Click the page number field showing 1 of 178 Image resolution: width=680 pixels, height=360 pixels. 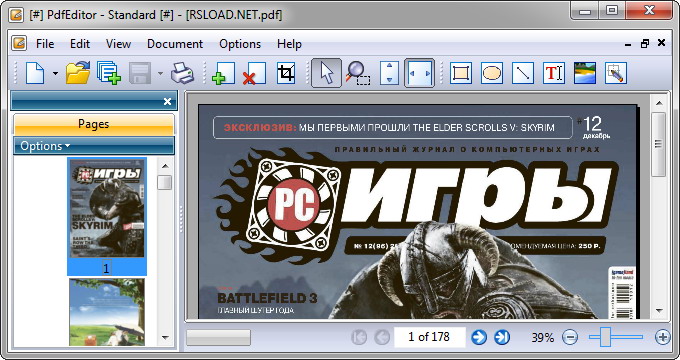429,337
